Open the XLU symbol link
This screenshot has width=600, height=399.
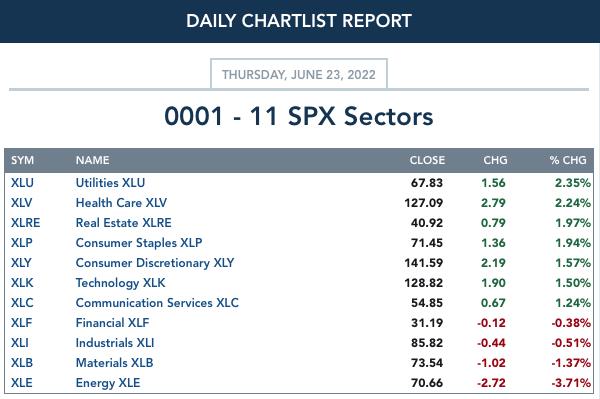(22, 183)
